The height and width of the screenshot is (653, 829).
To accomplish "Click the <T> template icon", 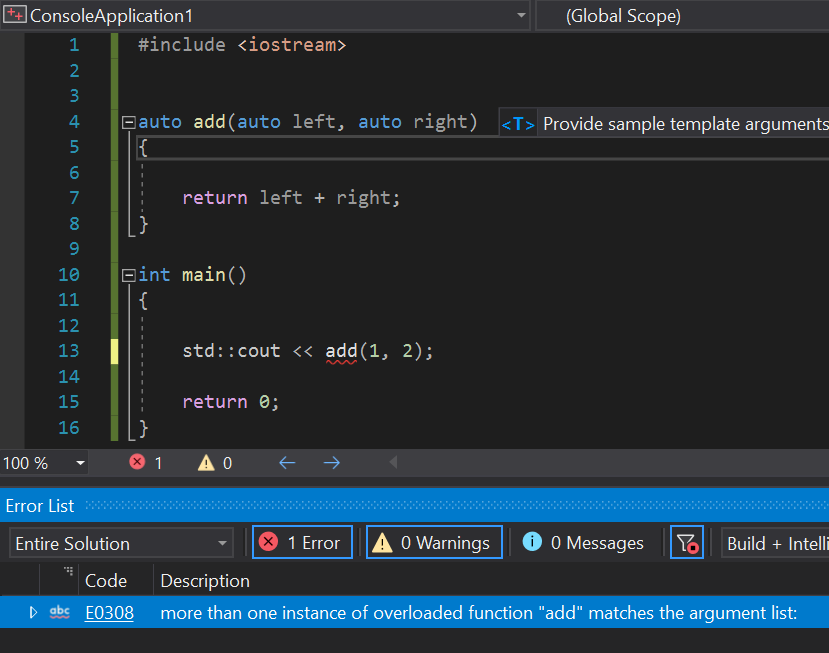I will click(x=518, y=124).
